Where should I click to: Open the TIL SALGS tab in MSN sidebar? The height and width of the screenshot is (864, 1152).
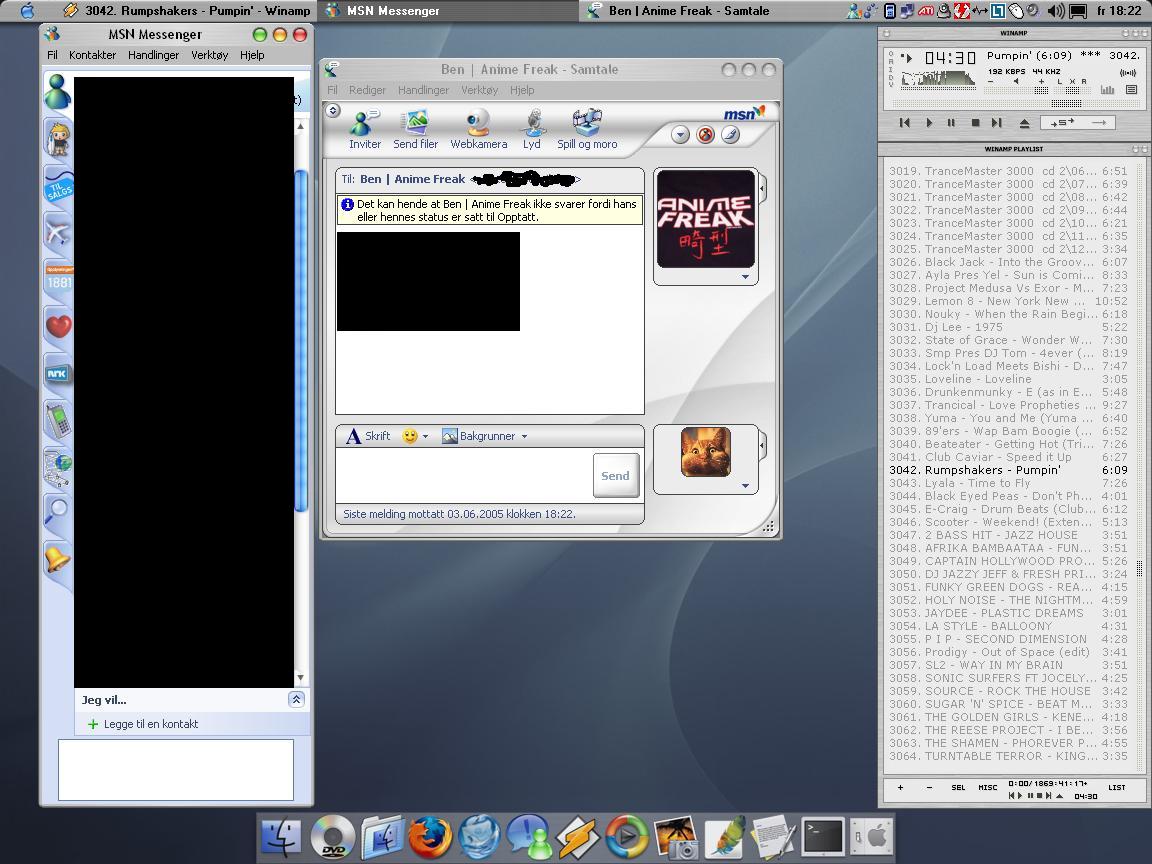[x=58, y=187]
